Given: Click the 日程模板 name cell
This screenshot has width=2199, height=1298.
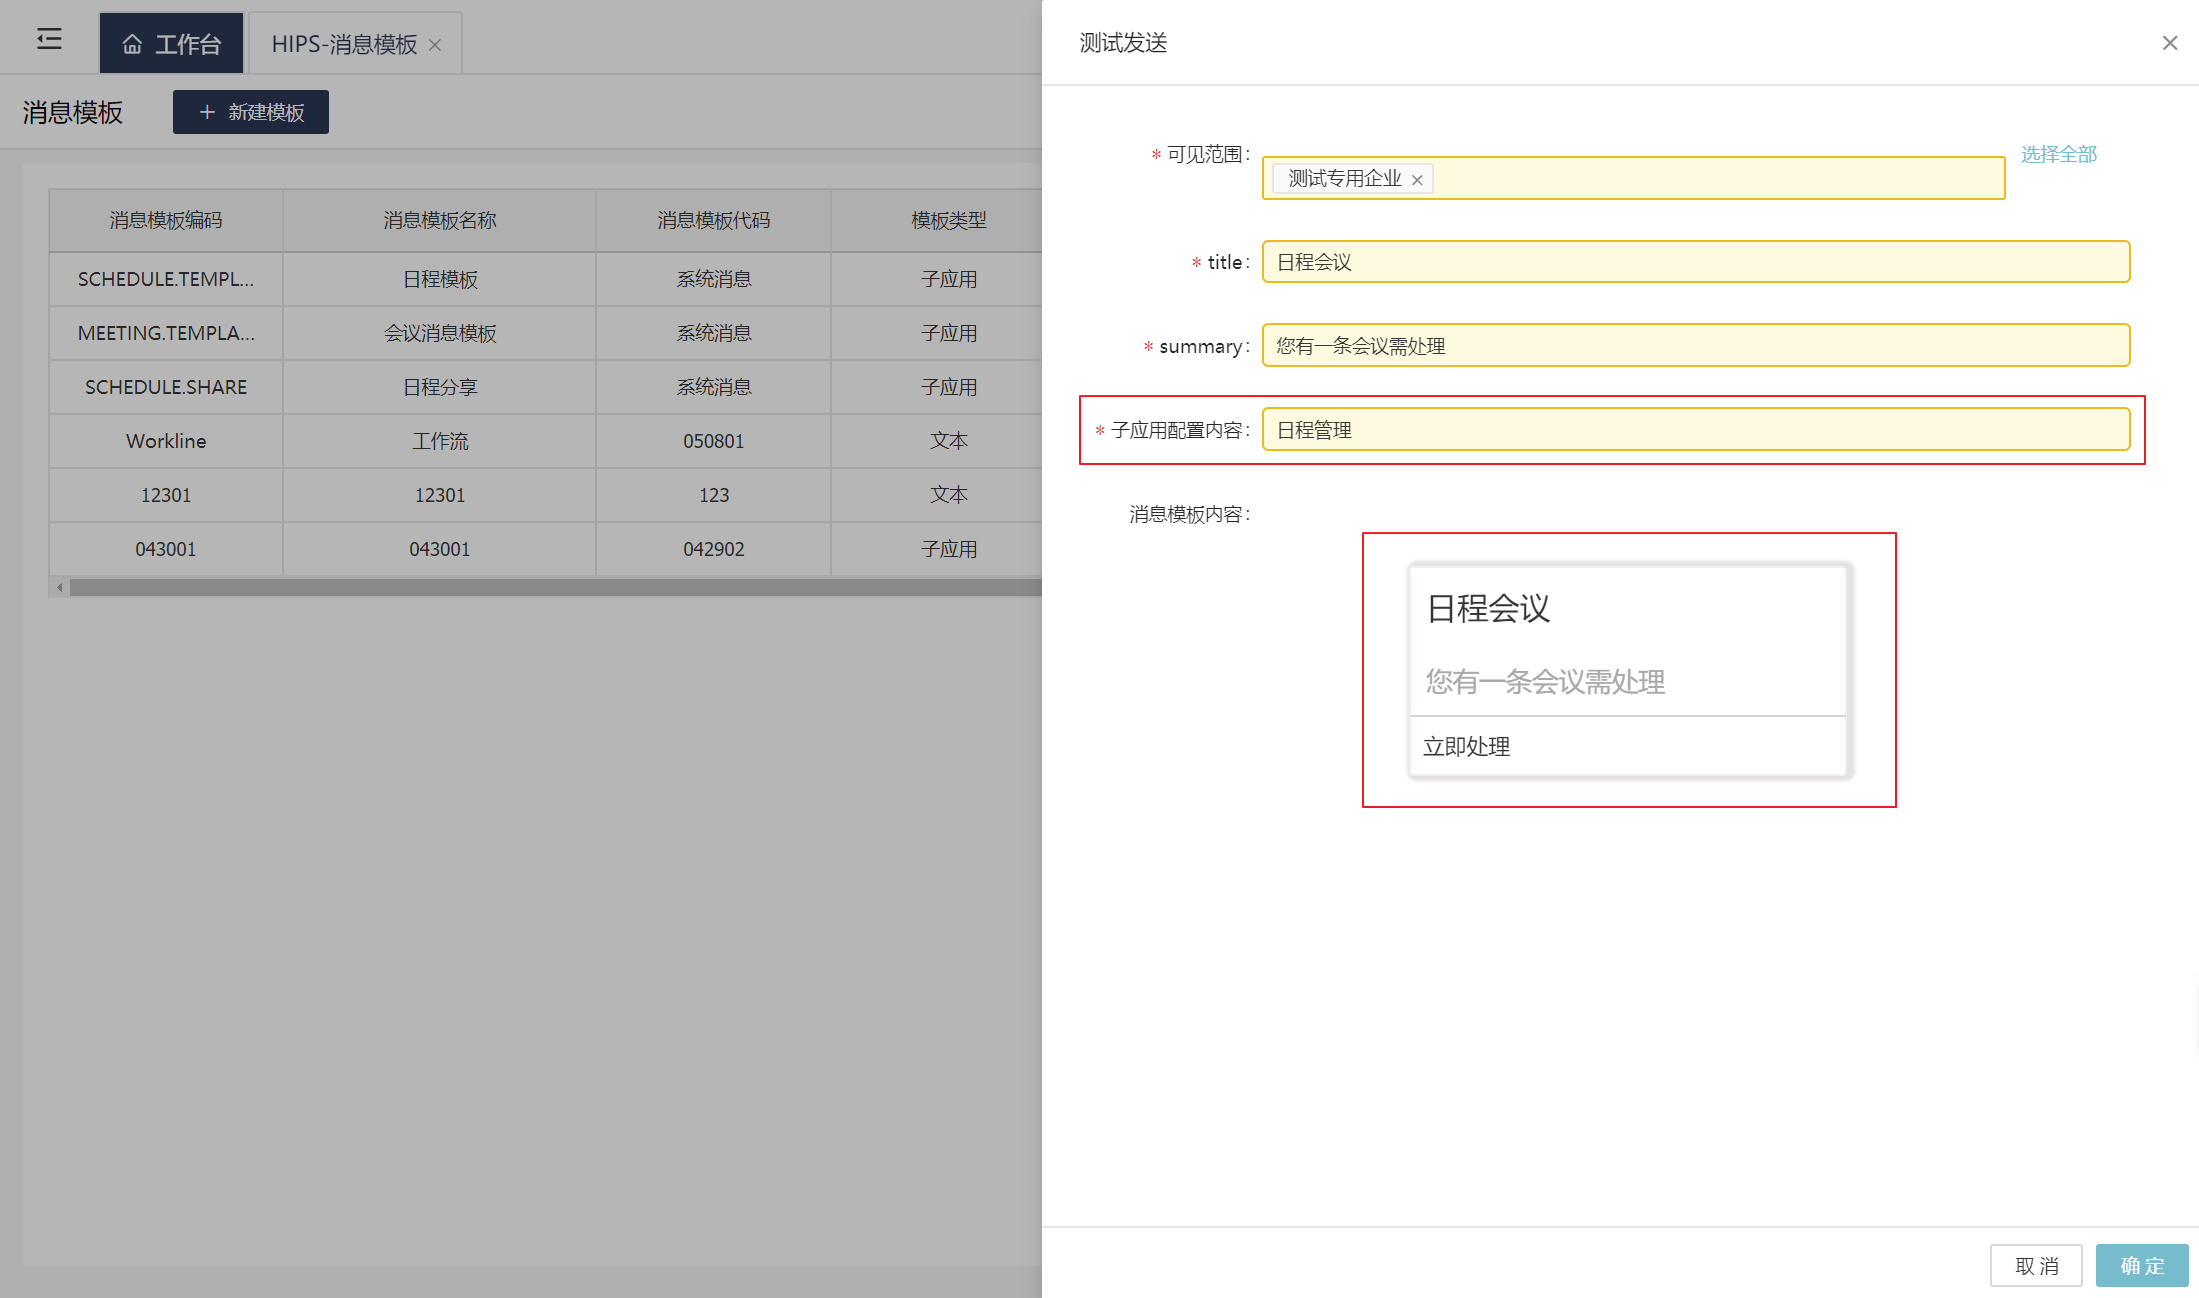Looking at the screenshot, I should click(x=440, y=279).
